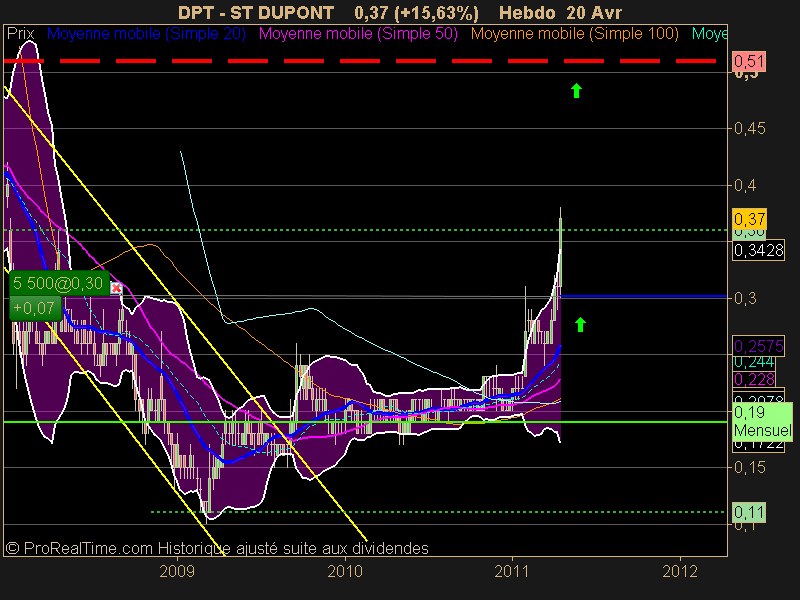Image resolution: width=800 pixels, height=600 pixels.
Task: Click the 2009 label on time axis
Action: coord(177,571)
